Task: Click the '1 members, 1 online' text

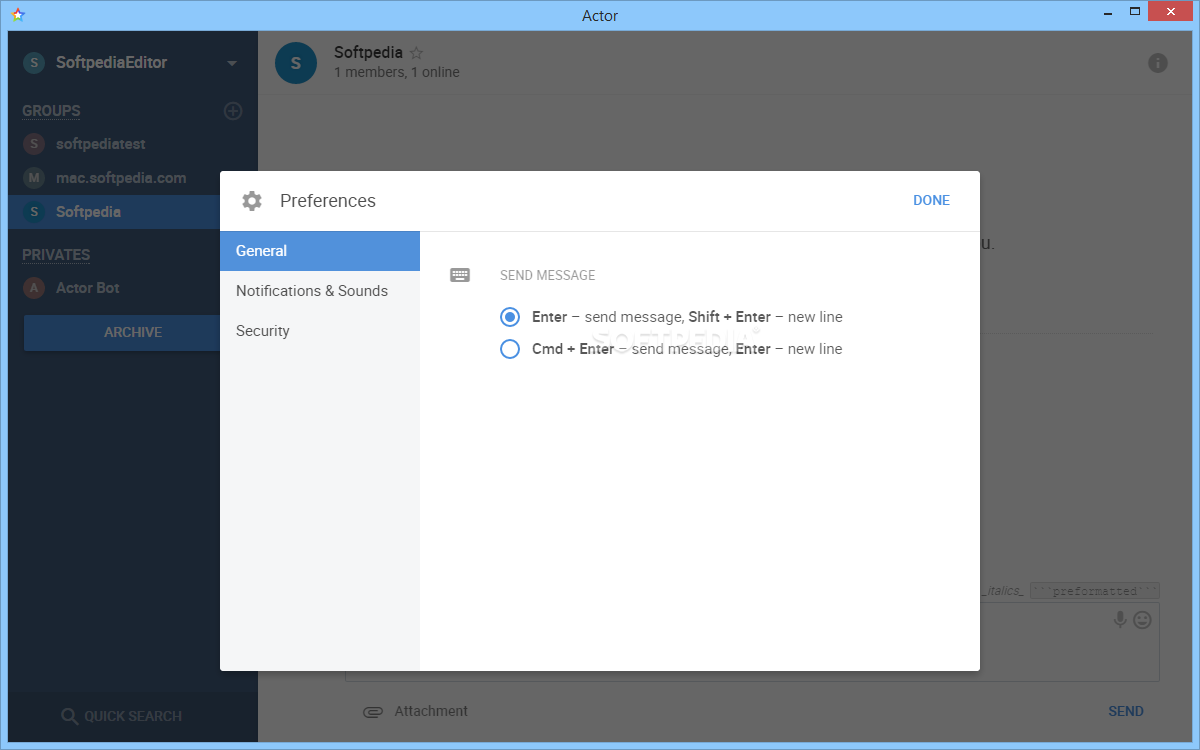Action: point(397,72)
